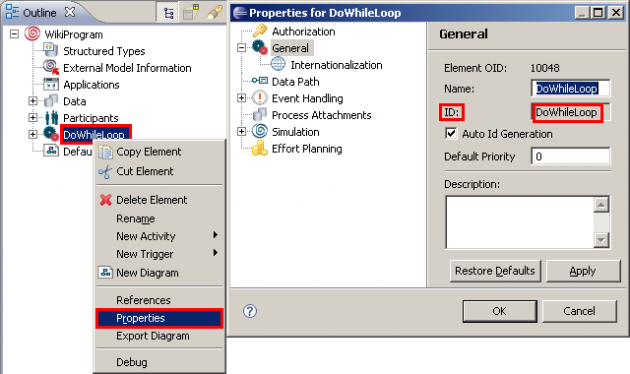Image resolution: width=630 pixels, height=374 pixels.
Task: Select Internationalization tree item
Action: [x=336, y=65]
